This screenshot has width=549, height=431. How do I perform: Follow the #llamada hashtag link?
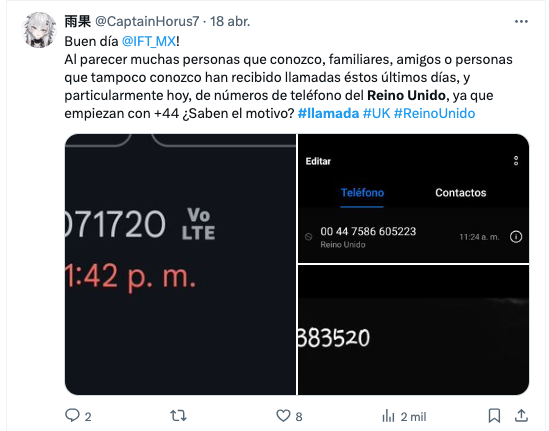pyautogui.click(x=328, y=113)
